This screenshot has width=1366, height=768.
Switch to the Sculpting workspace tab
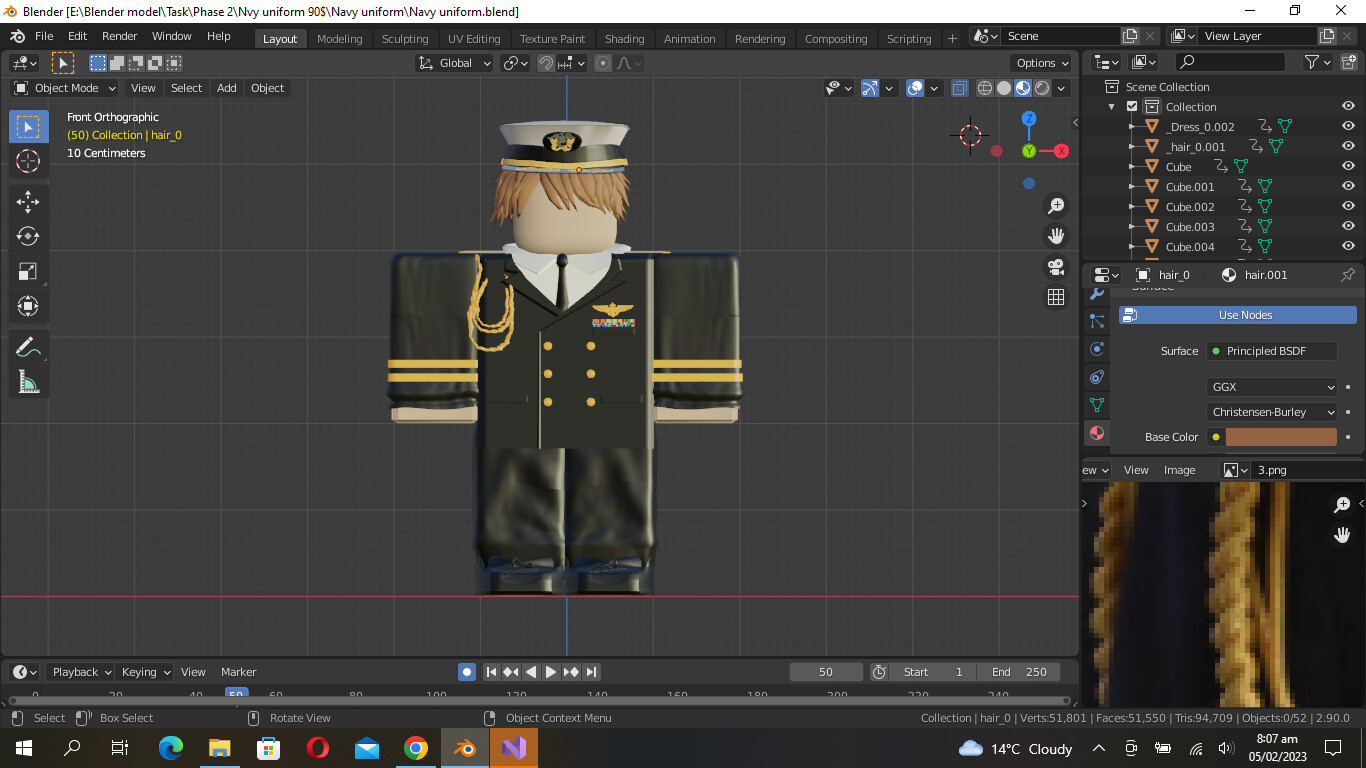pos(405,39)
